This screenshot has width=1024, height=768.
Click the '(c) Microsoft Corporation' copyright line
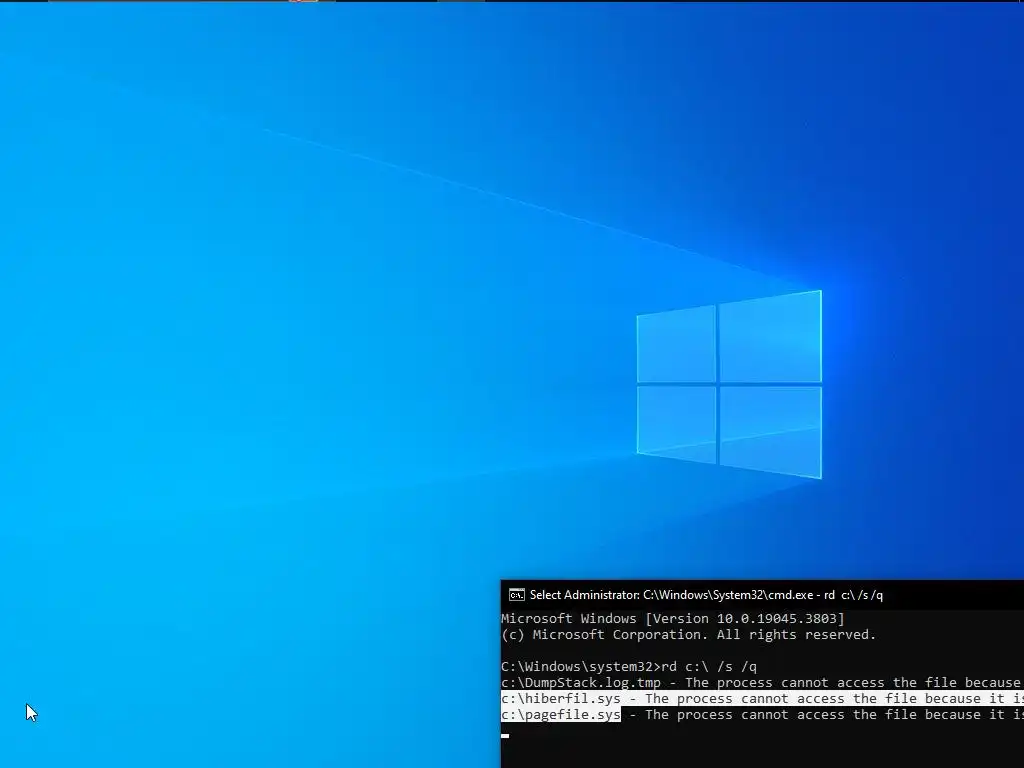click(x=688, y=635)
